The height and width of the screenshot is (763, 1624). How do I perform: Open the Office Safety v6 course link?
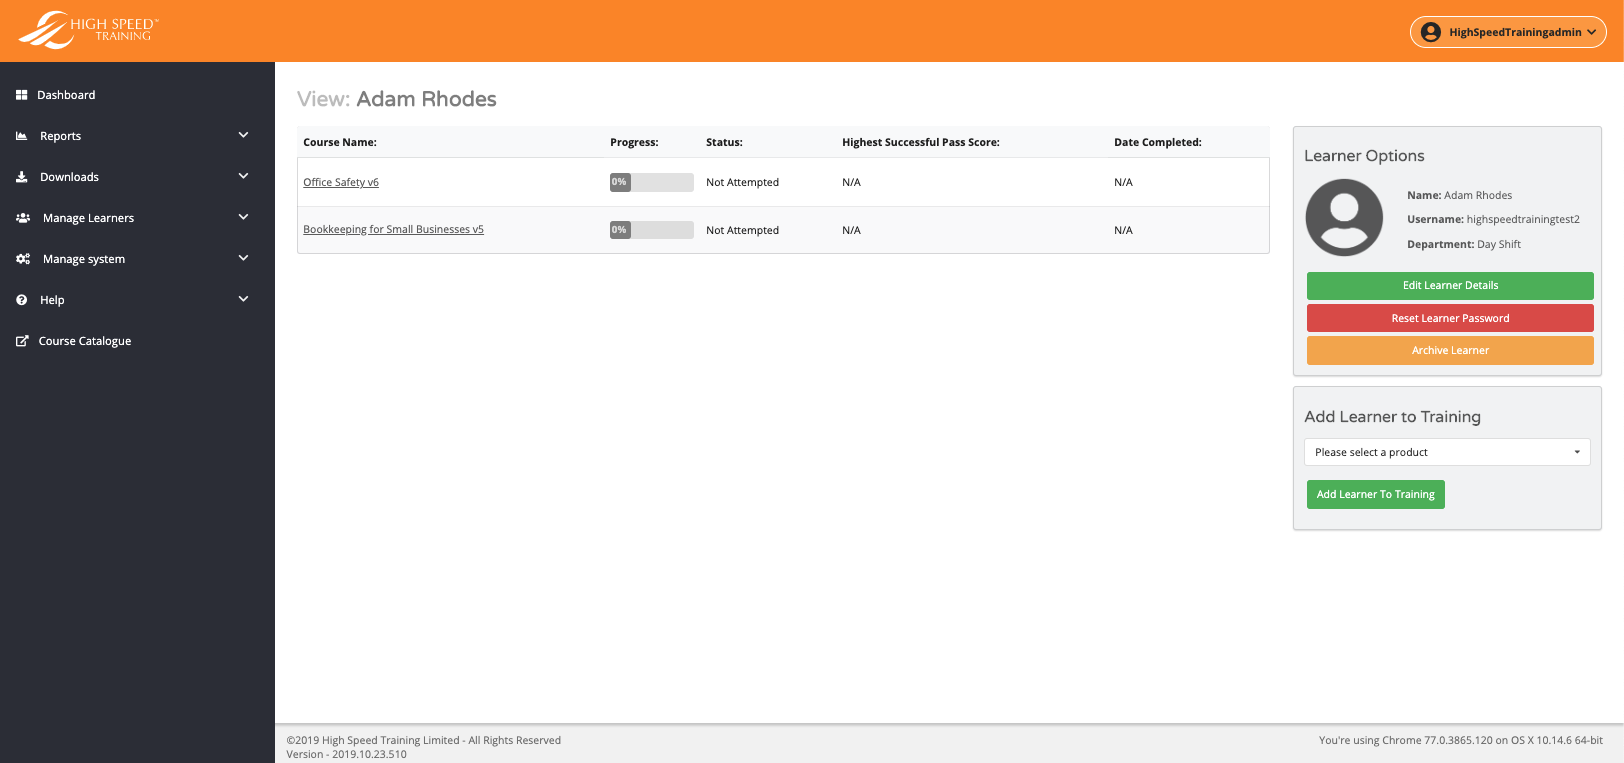(341, 182)
